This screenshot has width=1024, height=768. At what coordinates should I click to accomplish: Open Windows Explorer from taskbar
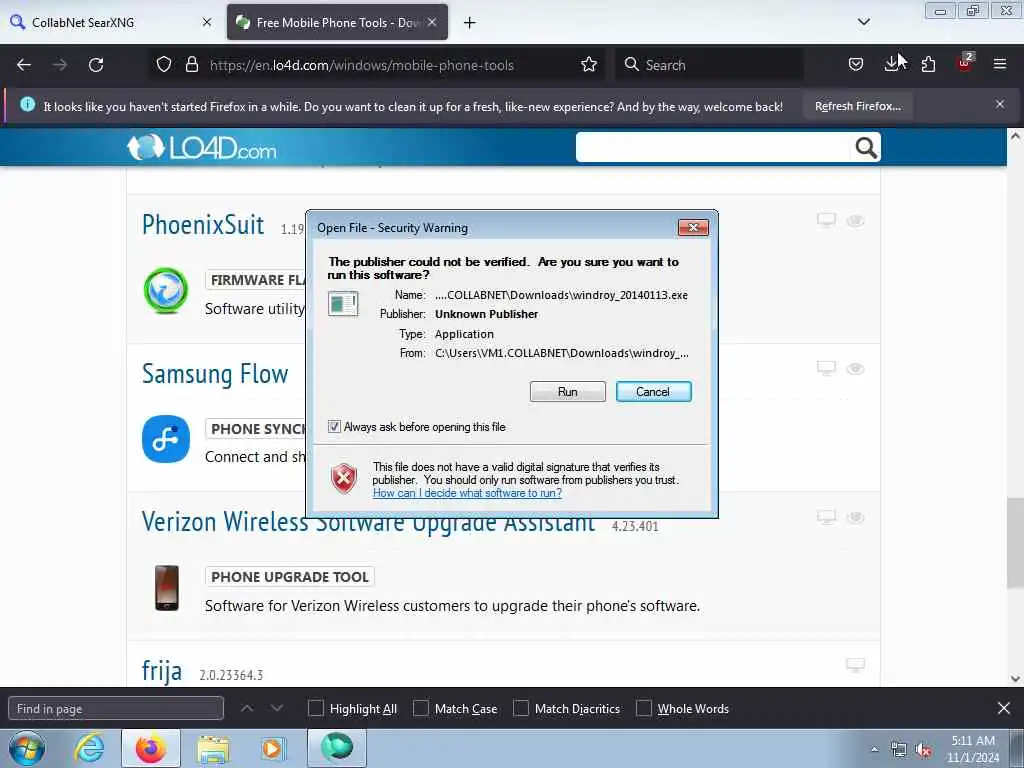(x=213, y=749)
